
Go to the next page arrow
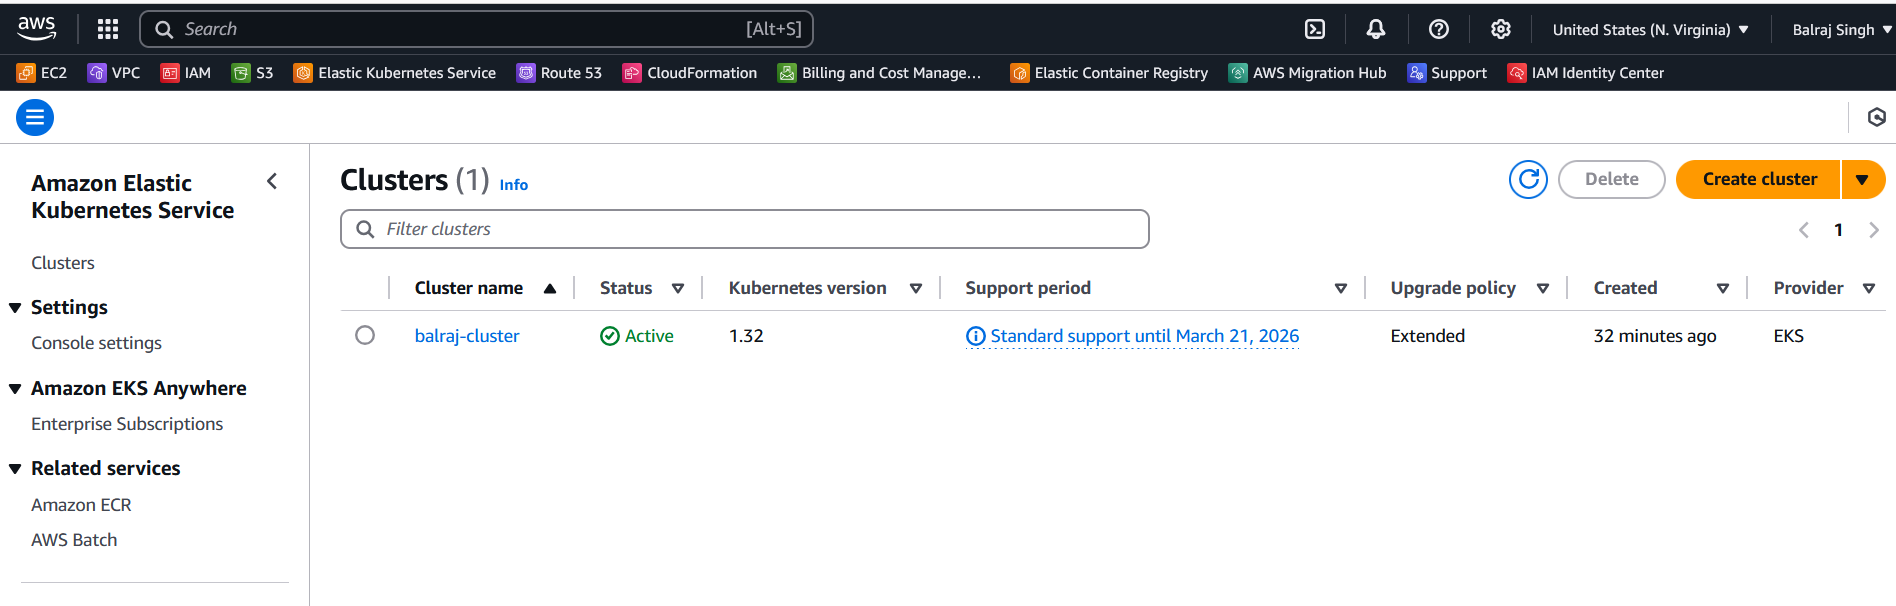click(1874, 230)
